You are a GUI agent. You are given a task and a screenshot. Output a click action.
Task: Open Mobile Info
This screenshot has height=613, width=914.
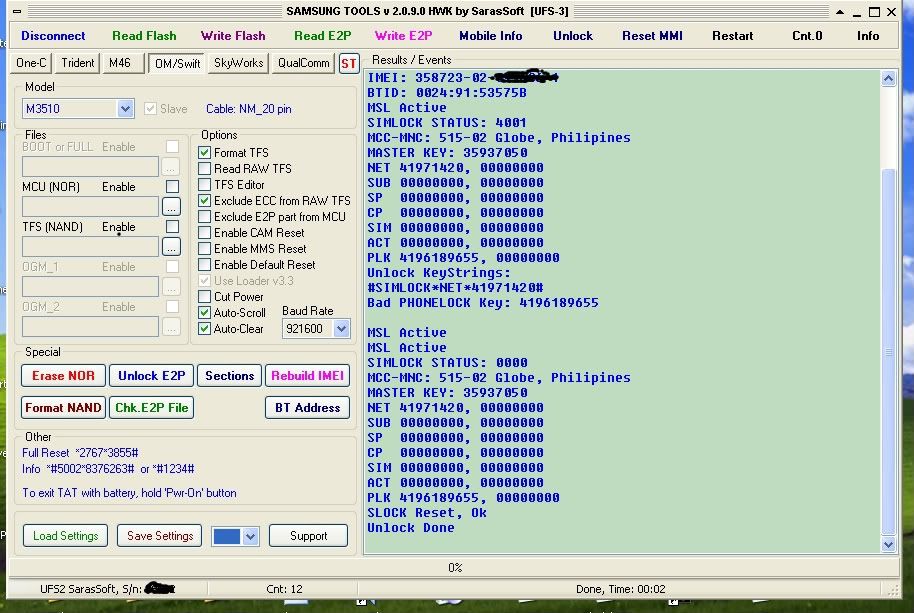click(491, 36)
